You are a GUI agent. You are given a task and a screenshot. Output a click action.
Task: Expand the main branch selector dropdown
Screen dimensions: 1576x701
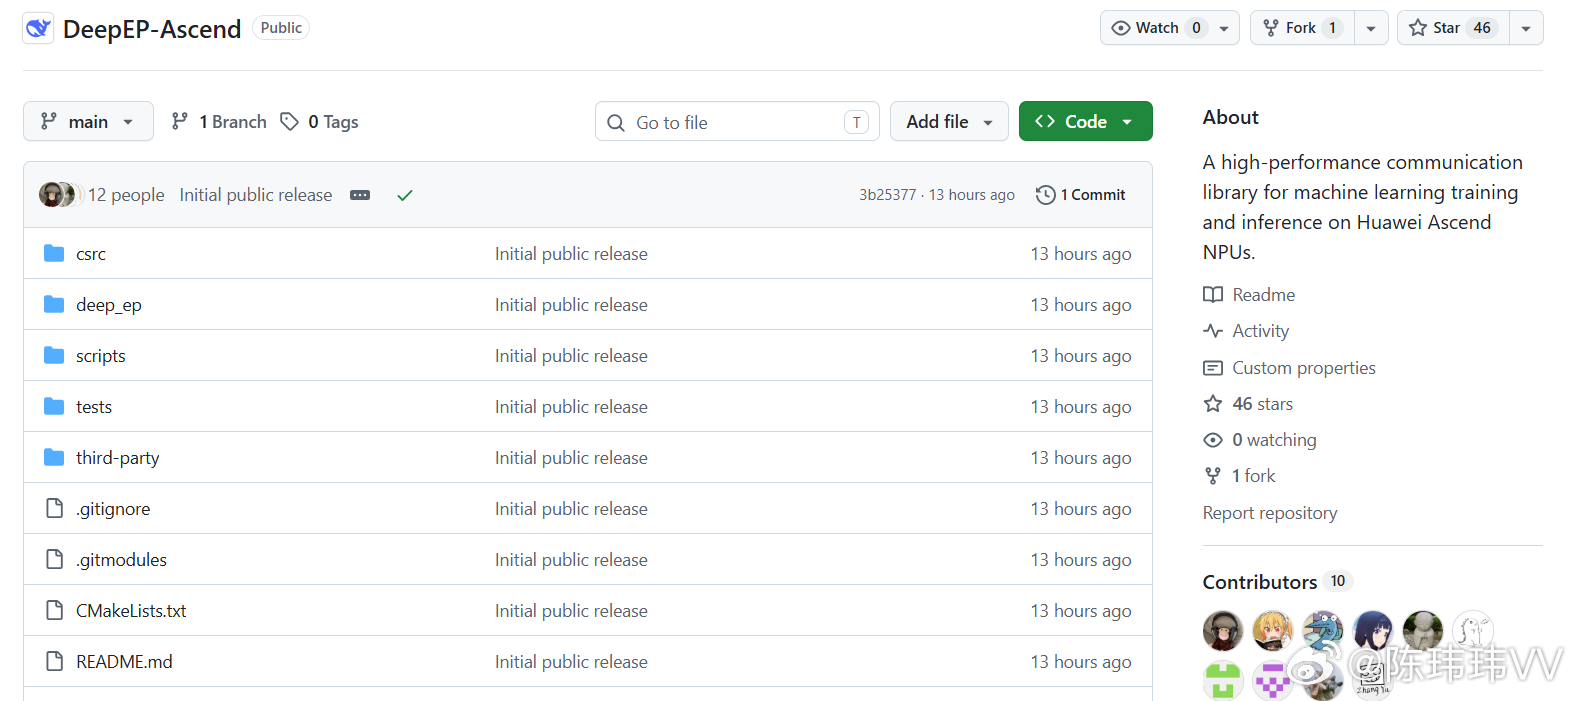tap(88, 121)
